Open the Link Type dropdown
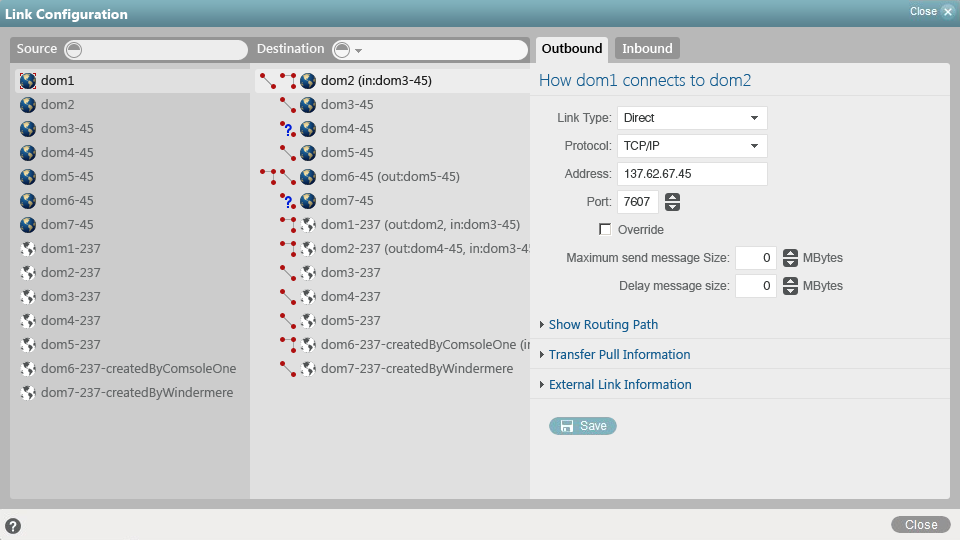Viewport: 960px width, 540px height. click(x=692, y=118)
